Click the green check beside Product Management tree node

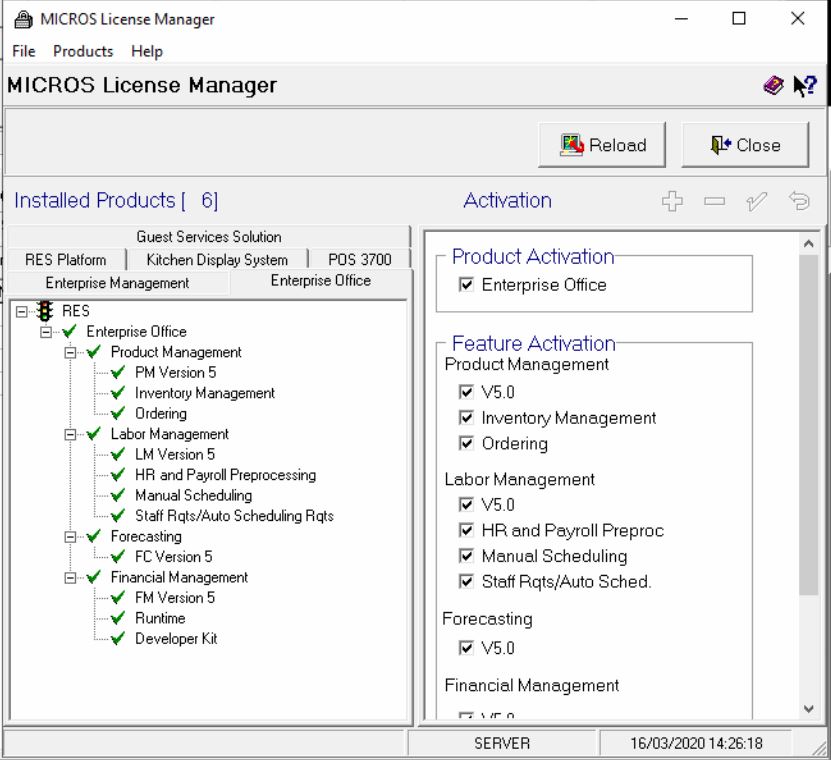tap(94, 352)
